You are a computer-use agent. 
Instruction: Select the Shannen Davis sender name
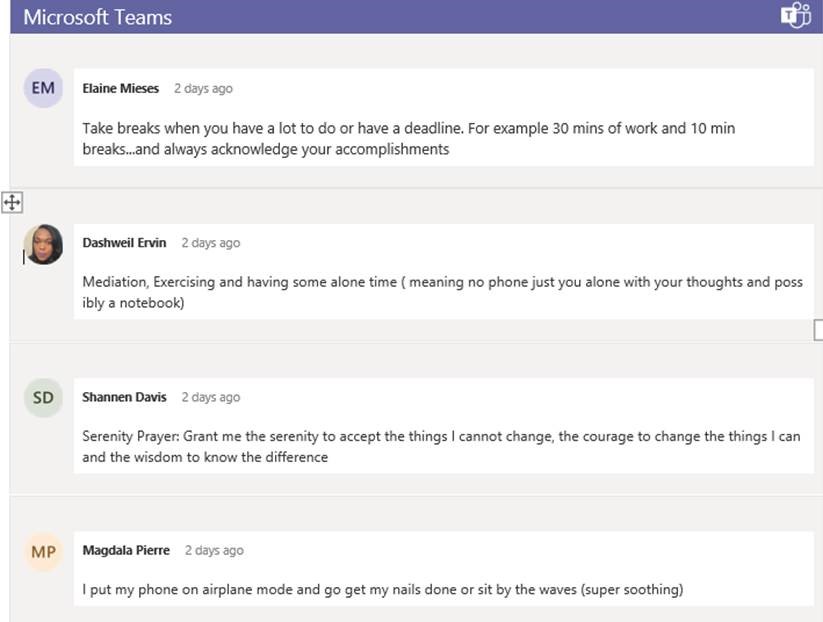point(124,397)
